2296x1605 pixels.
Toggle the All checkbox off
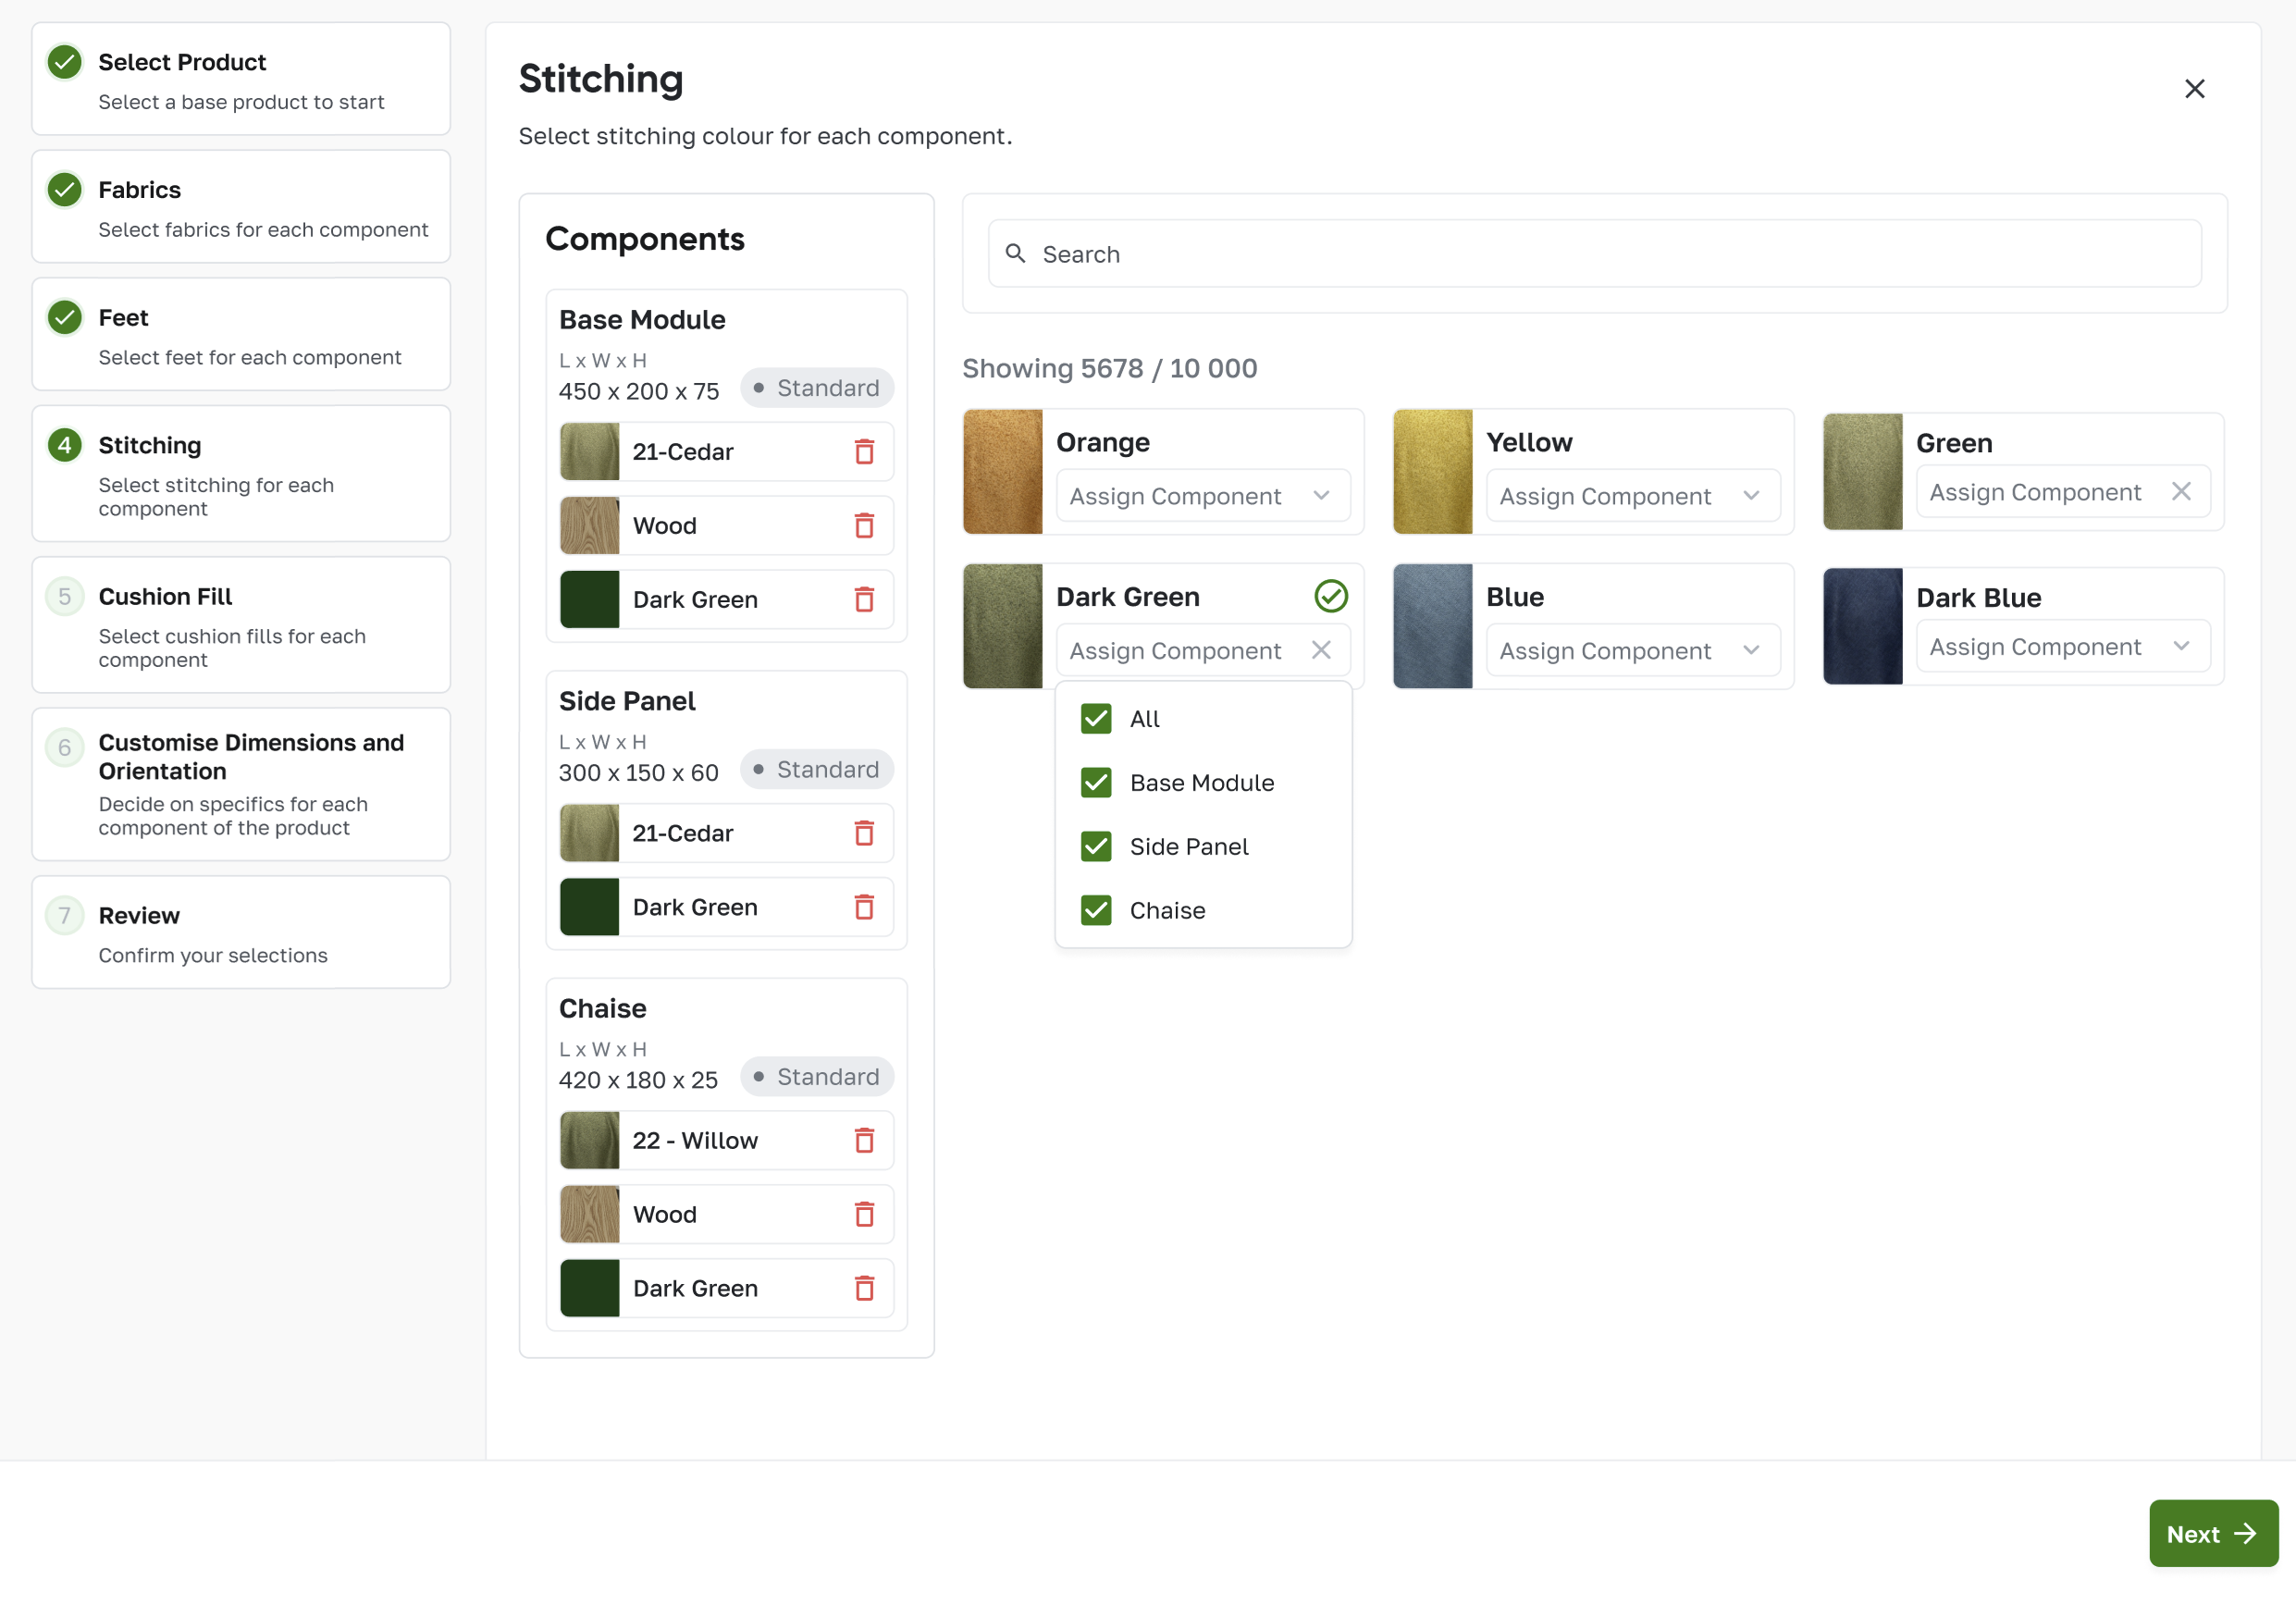tap(1095, 718)
